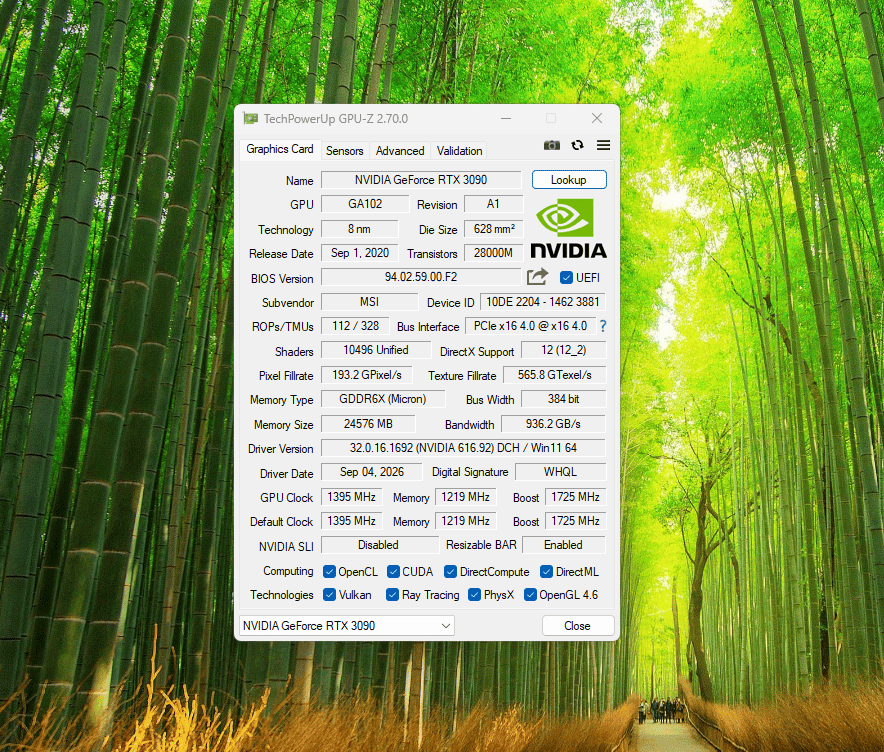884x752 pixels.
Task: Click the Revision value A1
Action: 493,204
